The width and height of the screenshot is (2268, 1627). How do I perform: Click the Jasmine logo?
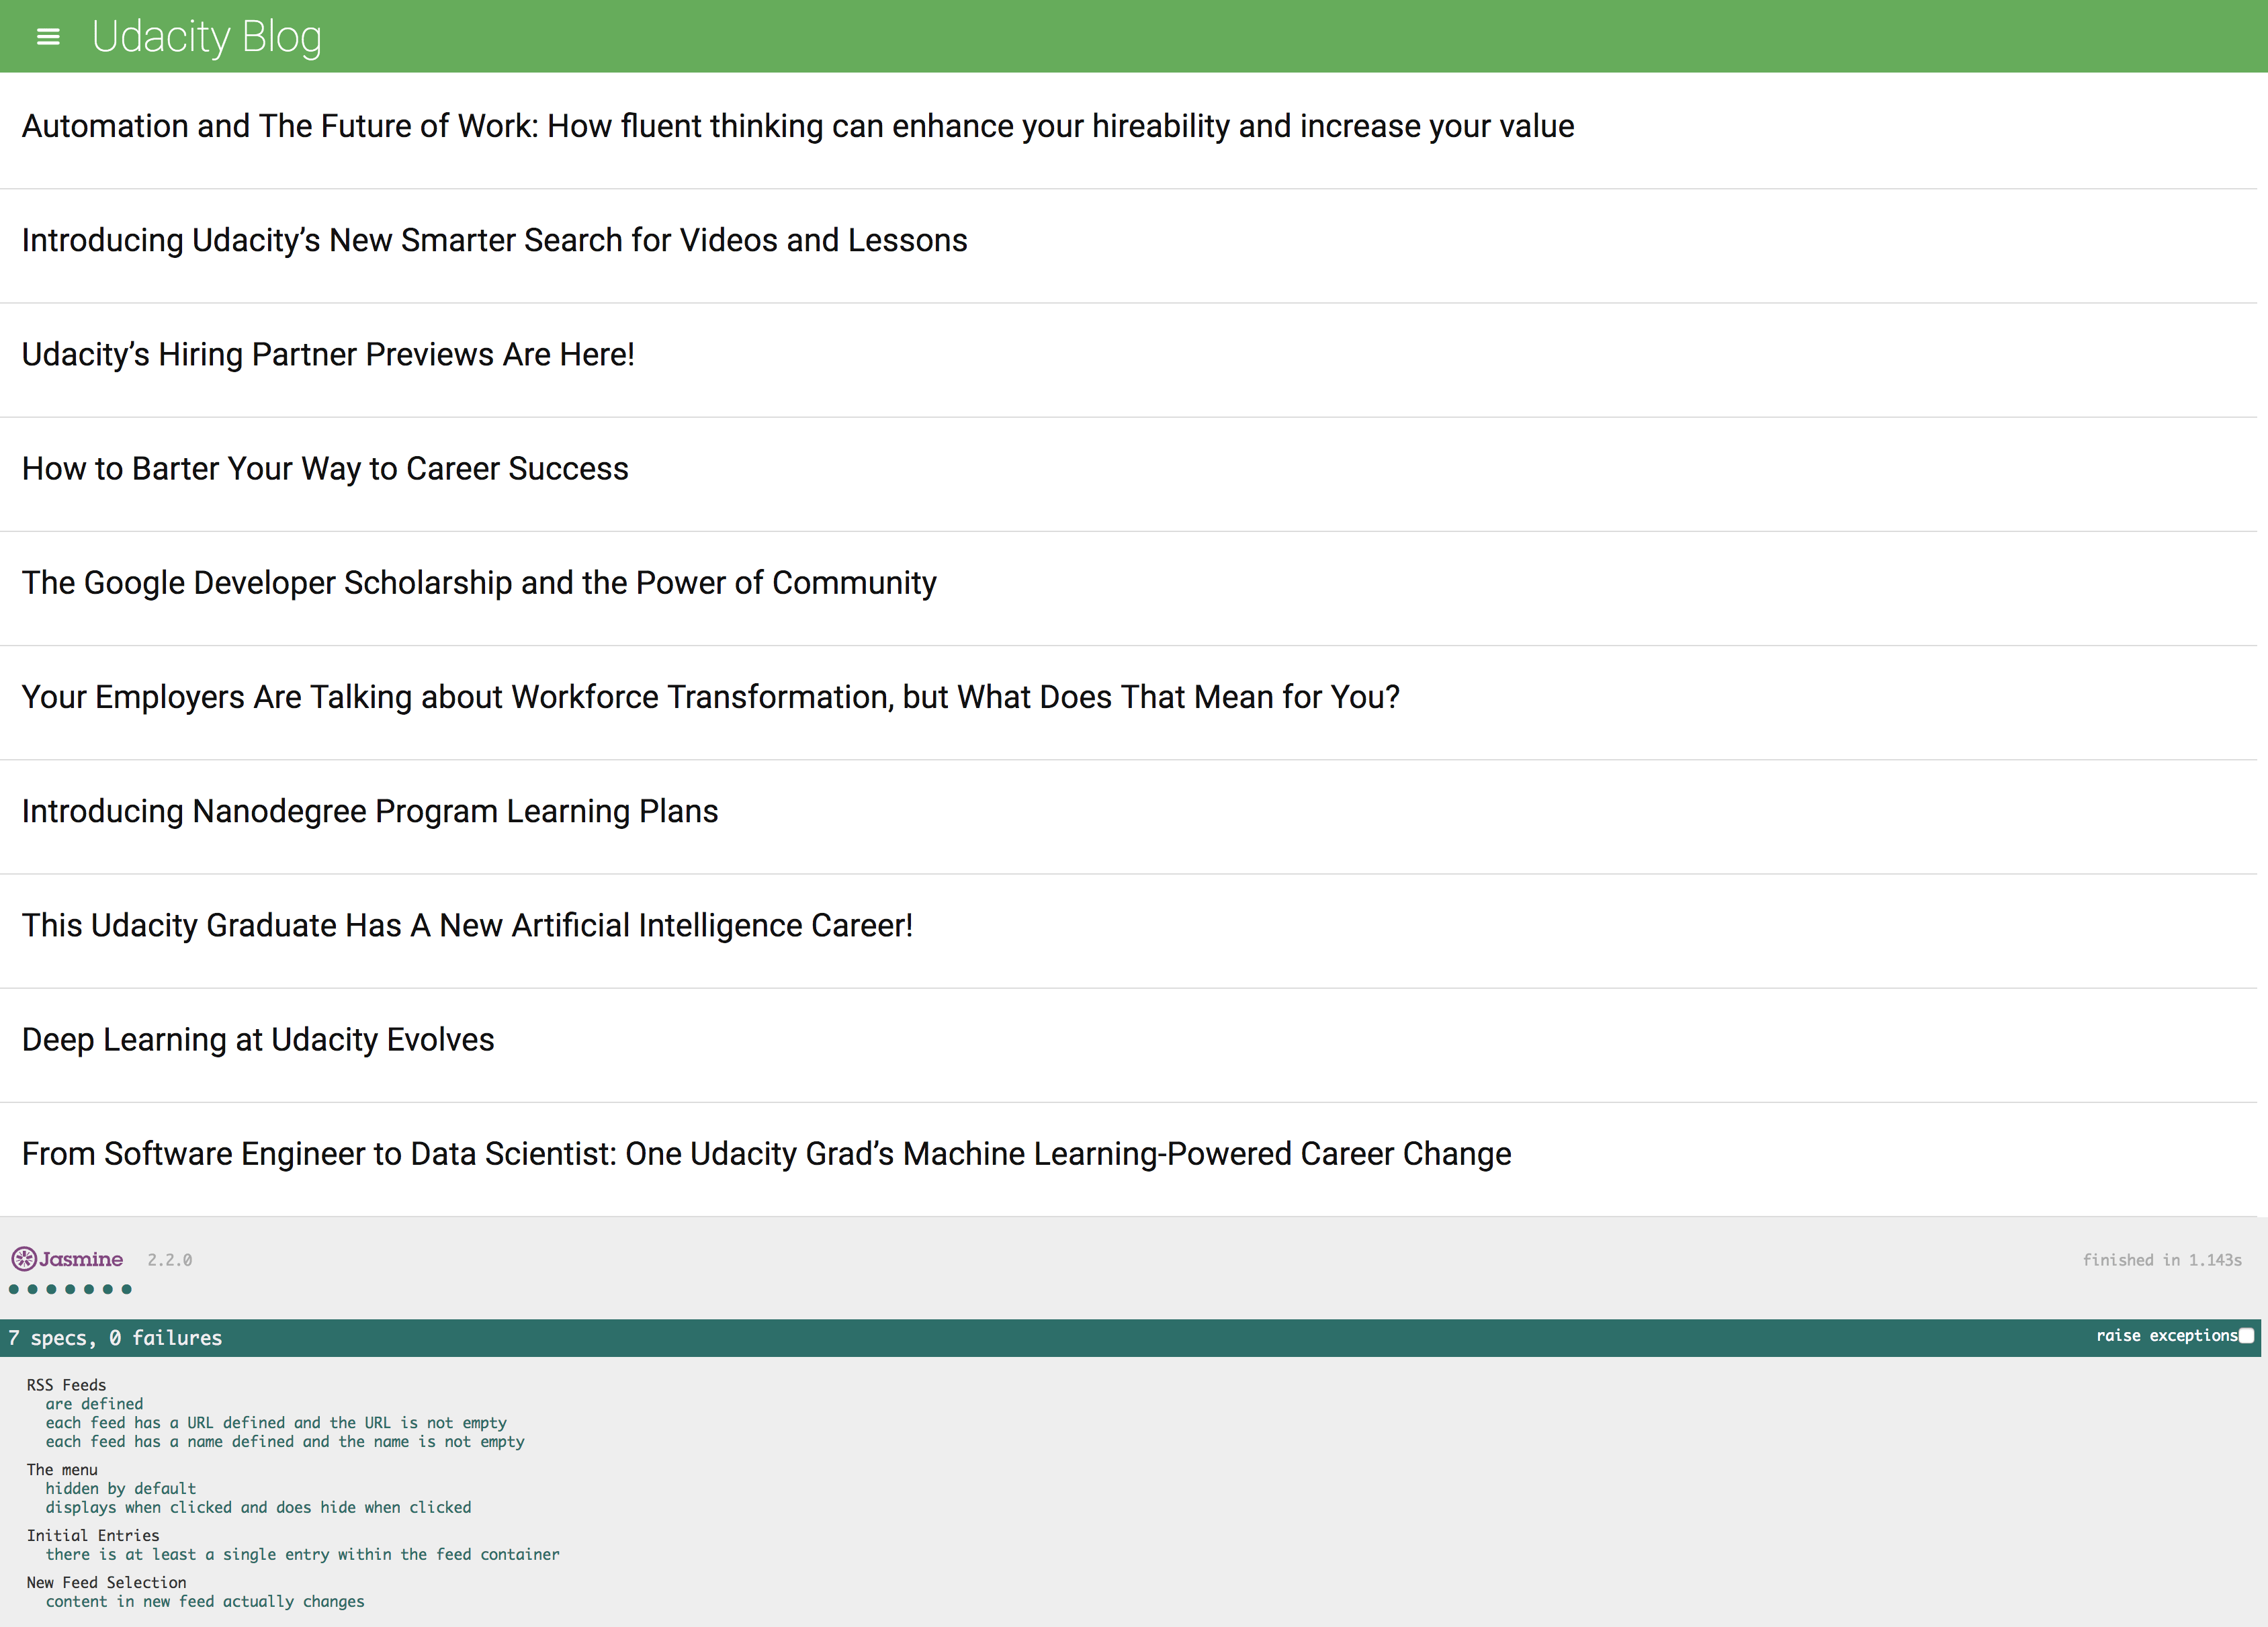[67, 1259]
